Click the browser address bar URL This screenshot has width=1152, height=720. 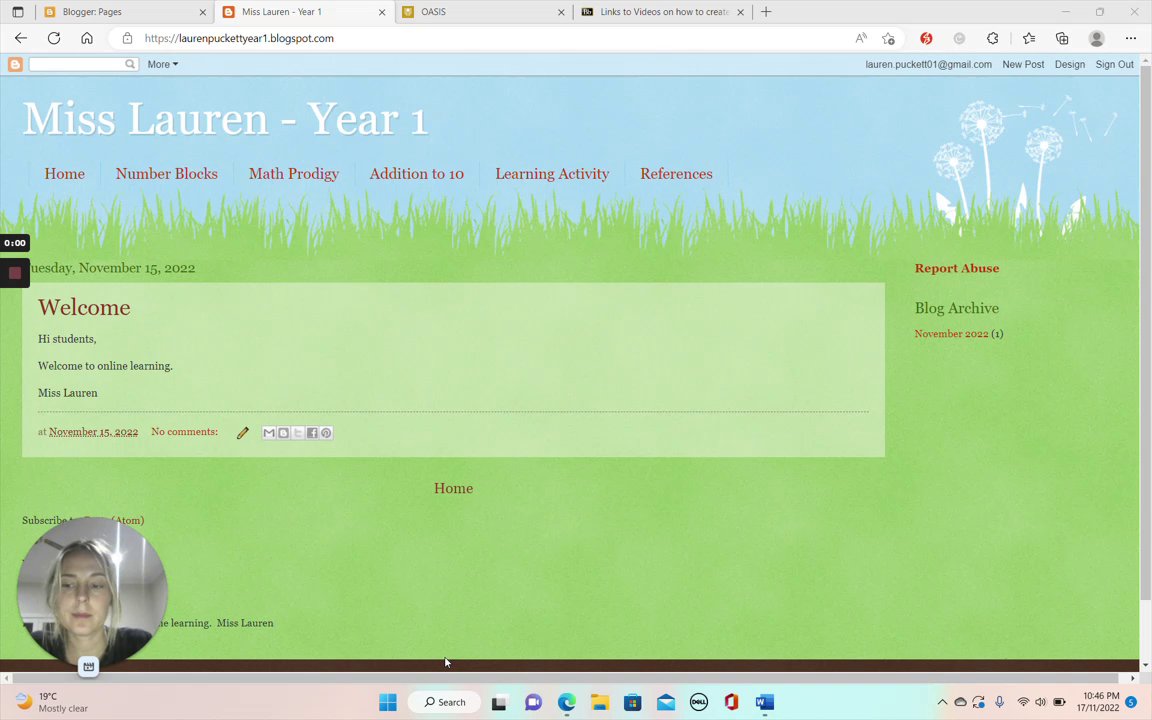[240, 38]
